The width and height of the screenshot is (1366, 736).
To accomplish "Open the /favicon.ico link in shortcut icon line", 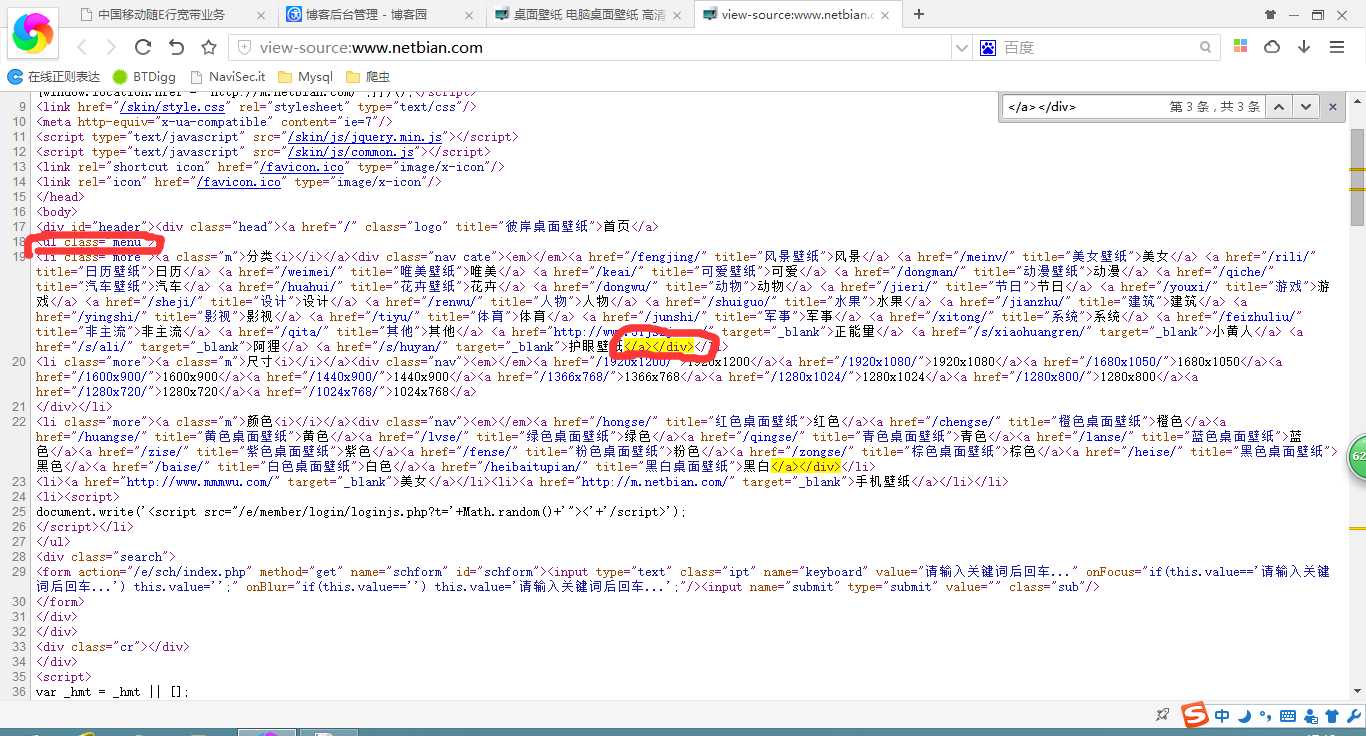I will pyautogui.click(x=302, y=167).
